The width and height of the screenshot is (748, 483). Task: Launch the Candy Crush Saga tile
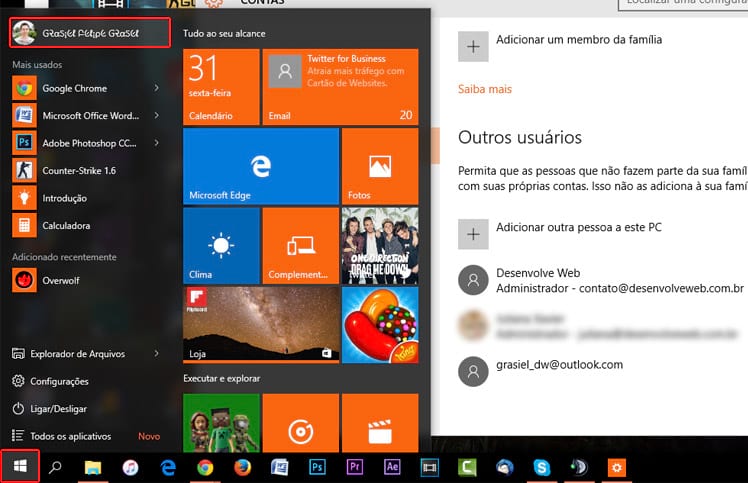(x=380, y=325)
